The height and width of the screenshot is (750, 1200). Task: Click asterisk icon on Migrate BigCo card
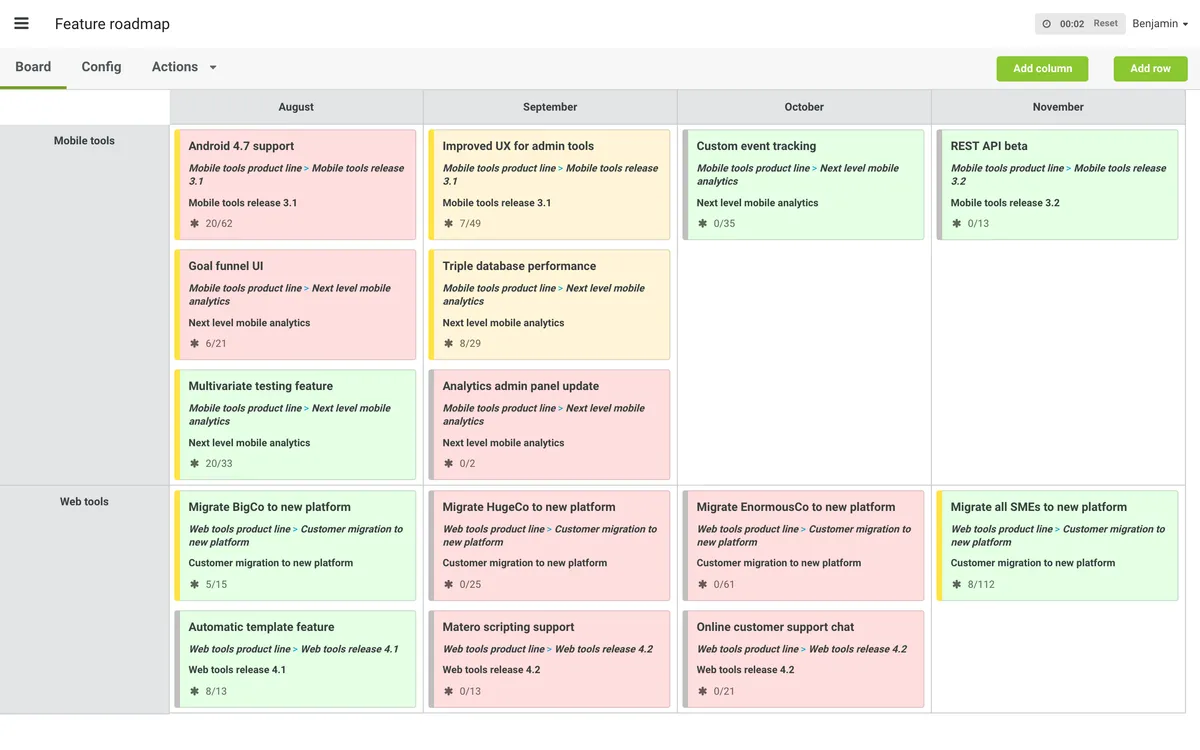(x=194, y=584)
